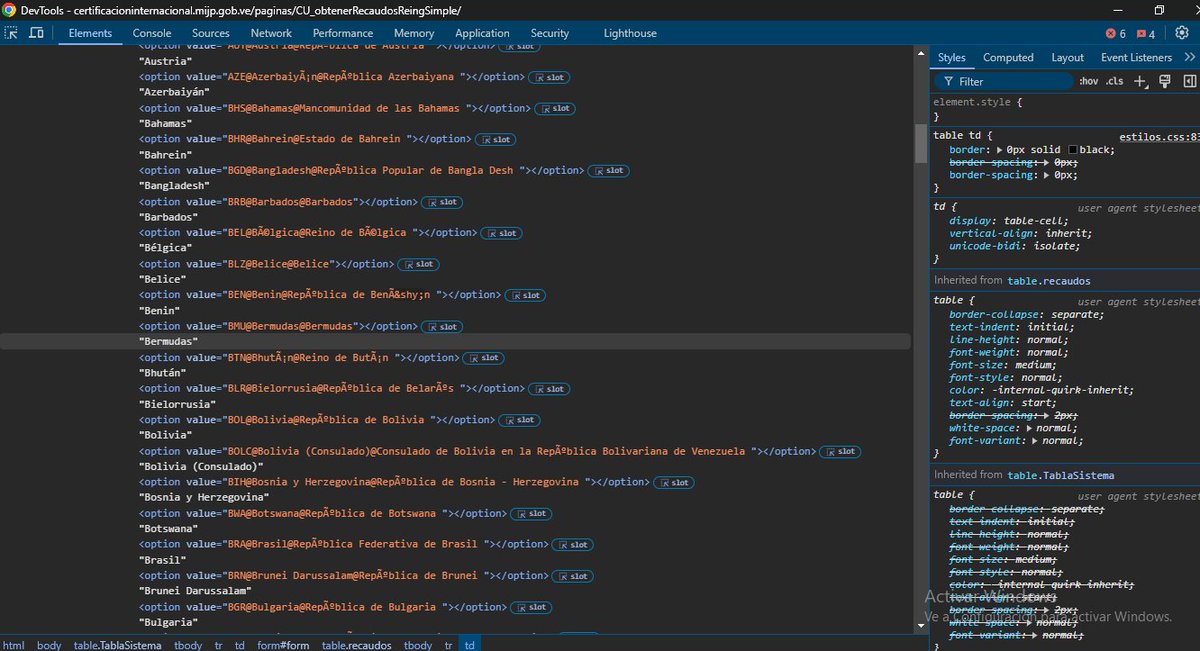Screen dimensions: 1200x651
Task: Reveal slot badge next to Brasil option
Action: (x=572, y=545)
